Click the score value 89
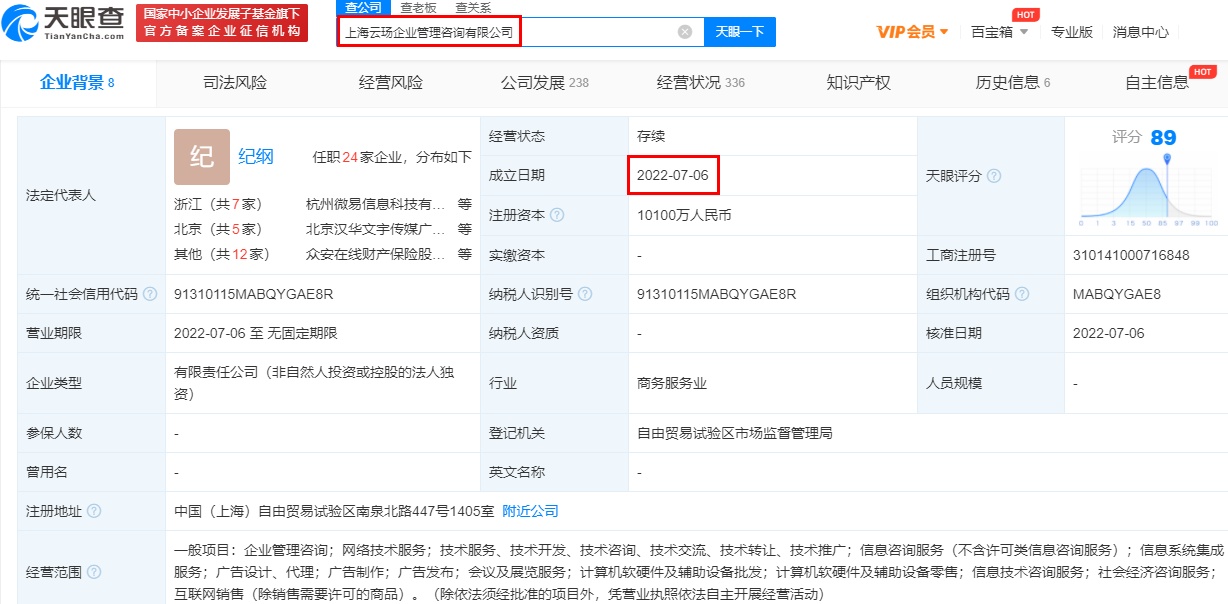Viewport: 1228px width, 604px height. coord(1163,137)
